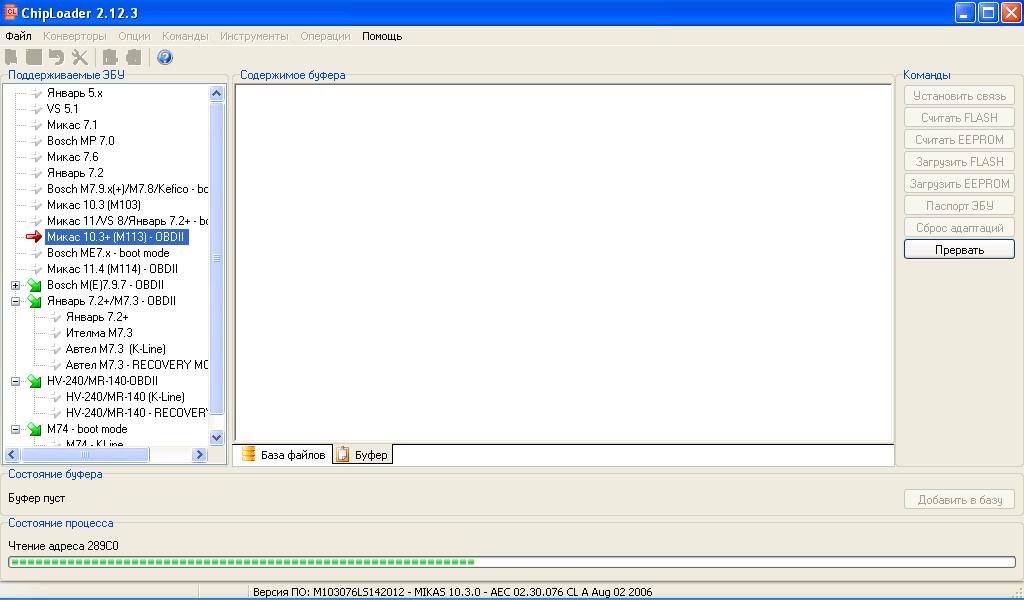Click the Сброс адаптаций button

click(959, 228)
